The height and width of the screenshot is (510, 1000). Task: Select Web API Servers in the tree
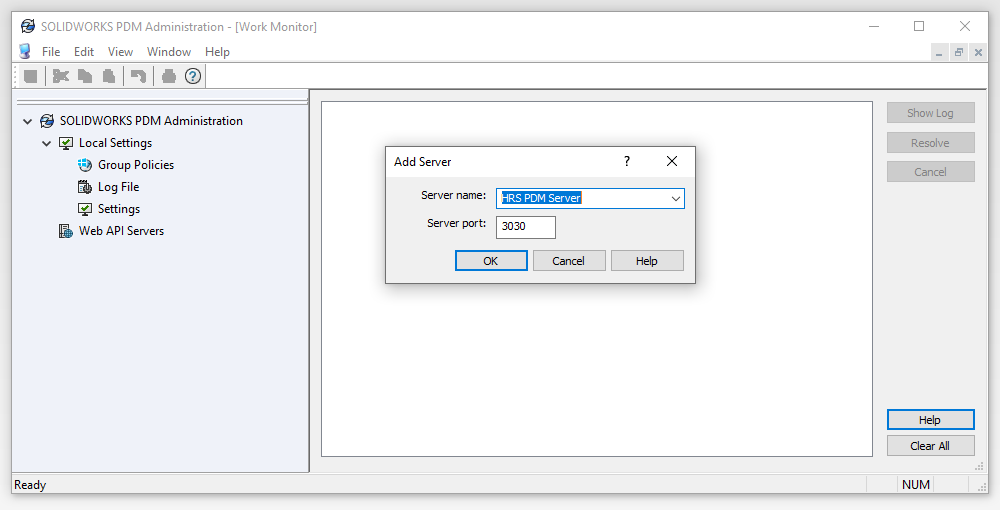(x=121, y=231)
